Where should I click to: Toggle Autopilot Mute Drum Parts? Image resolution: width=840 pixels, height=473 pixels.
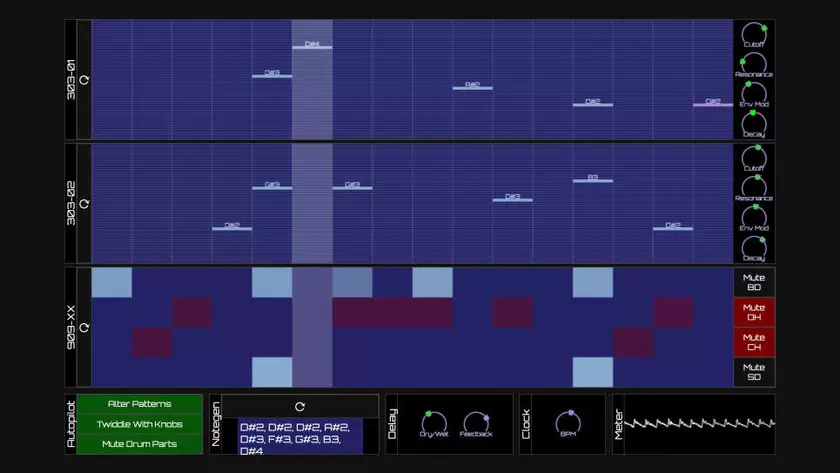pyautogui.click(x=139, y=443)
